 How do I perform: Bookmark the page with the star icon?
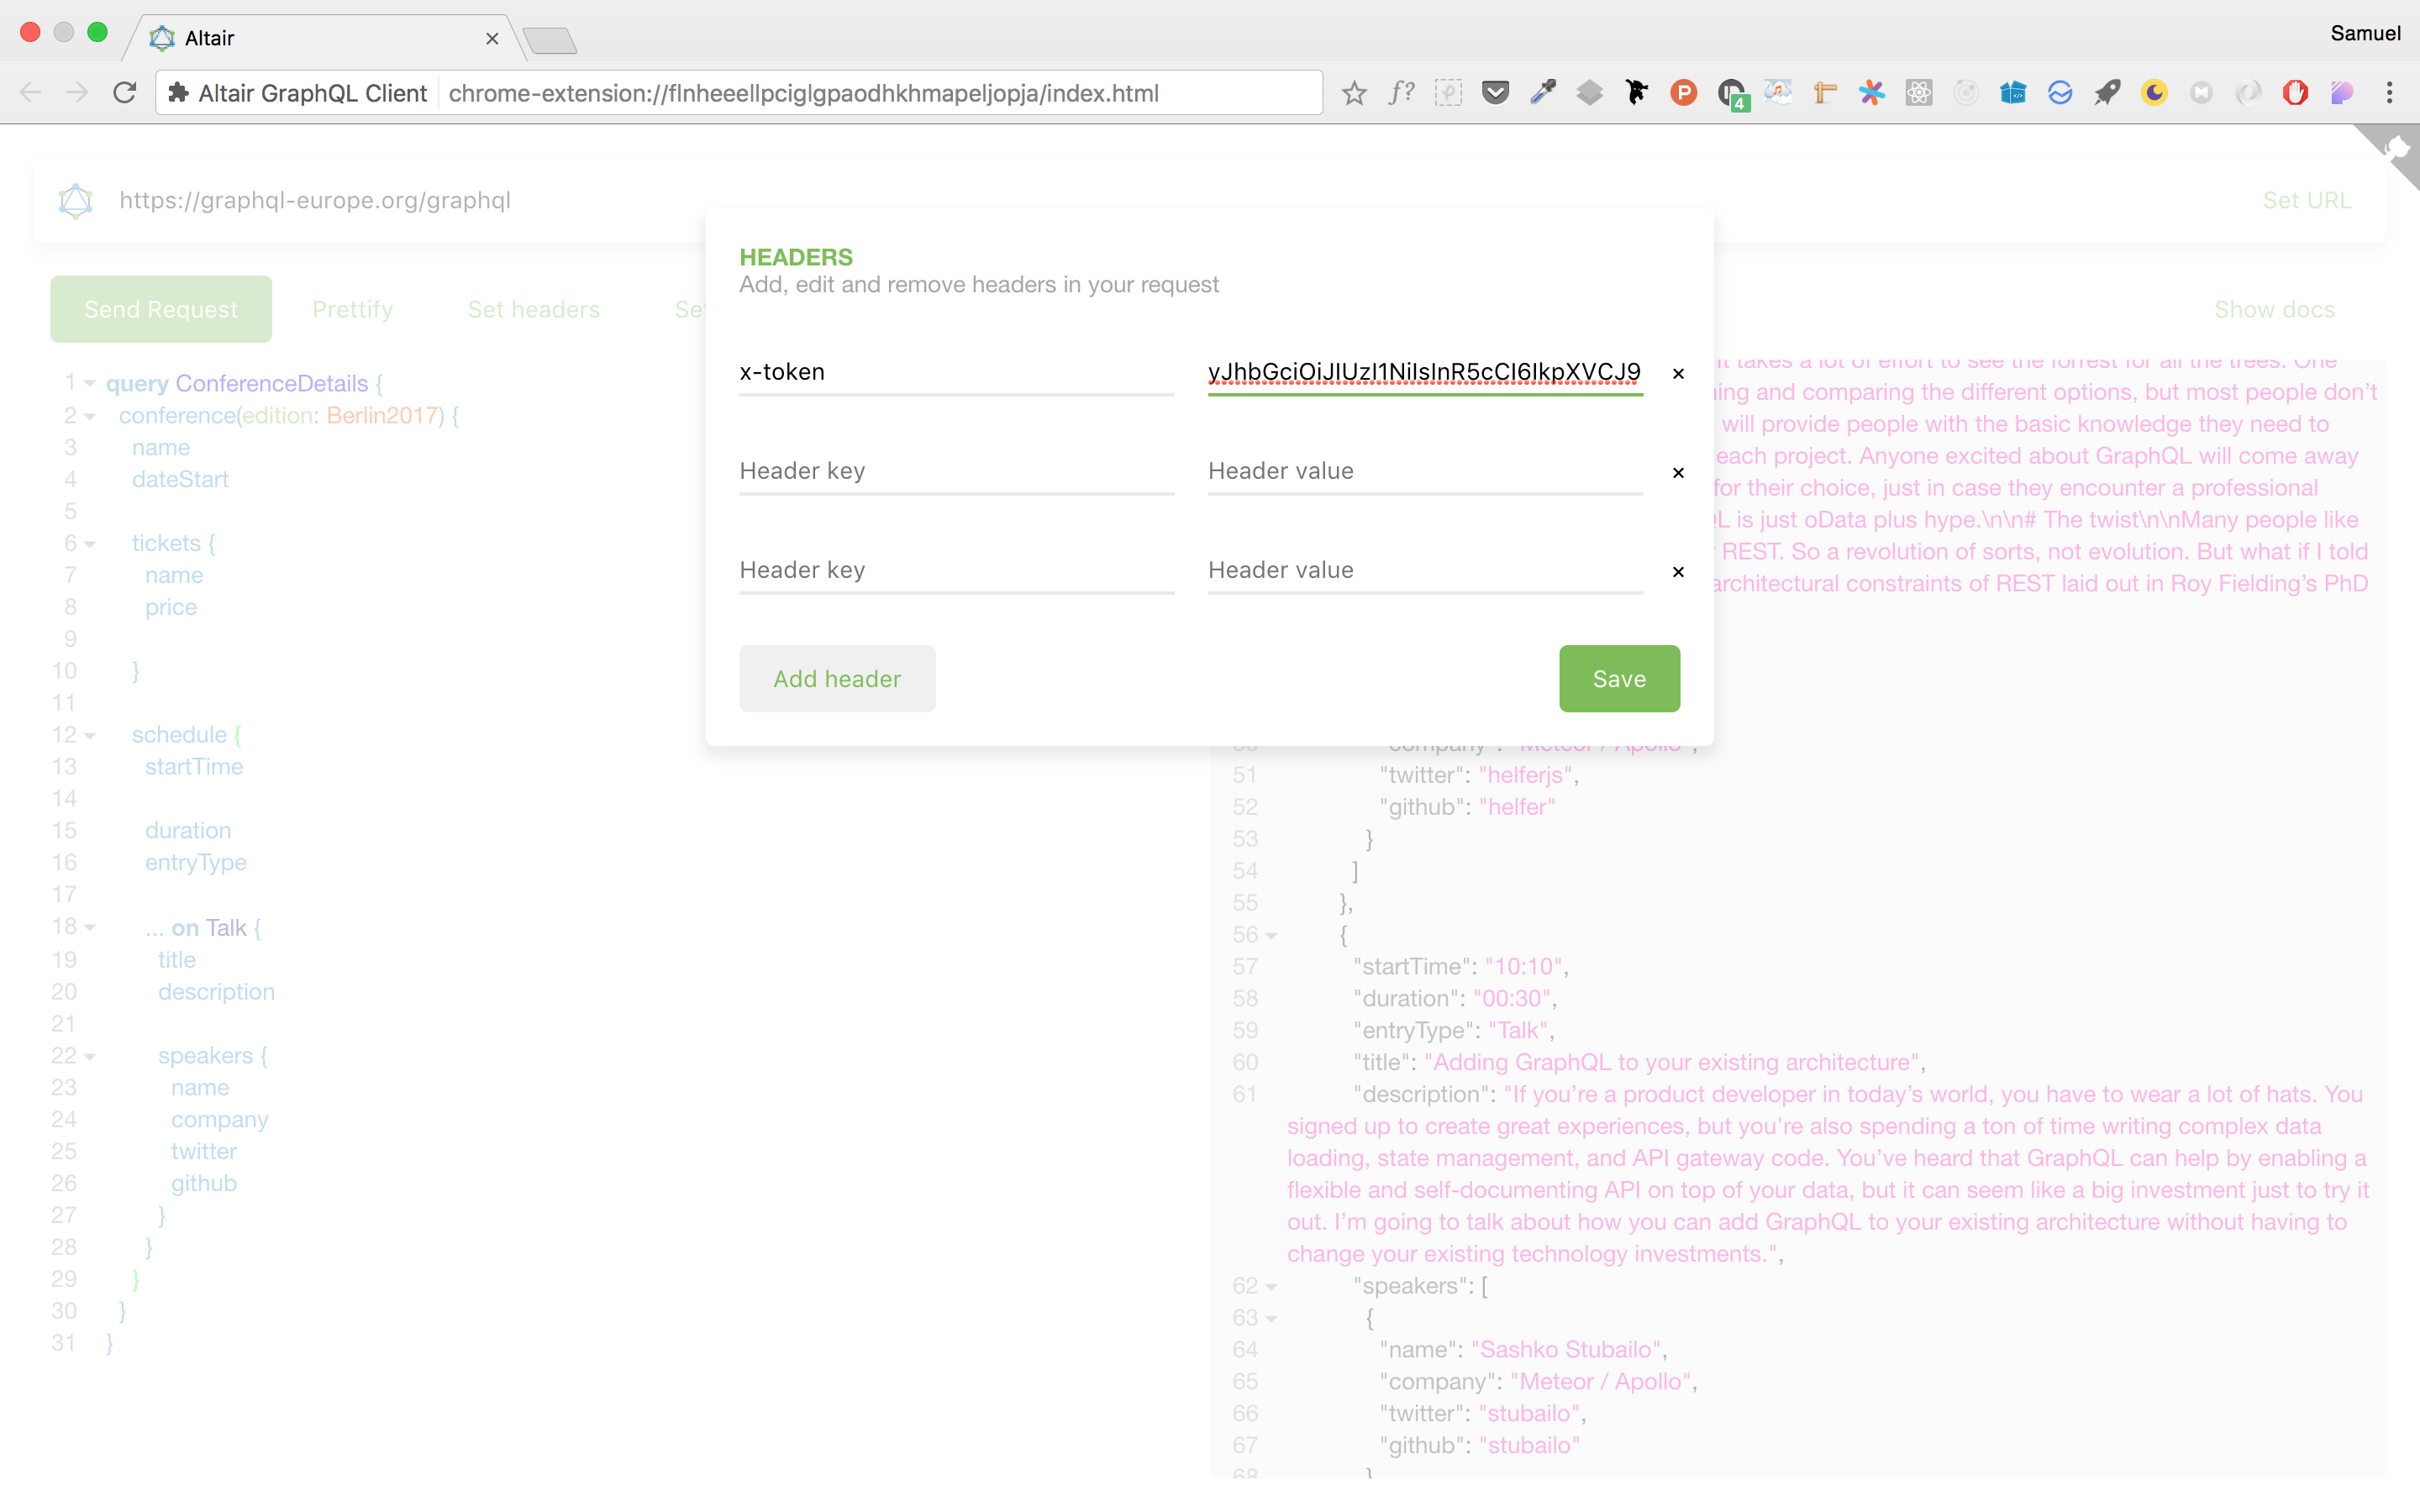pyautogui.click(x=1355, y=92)
